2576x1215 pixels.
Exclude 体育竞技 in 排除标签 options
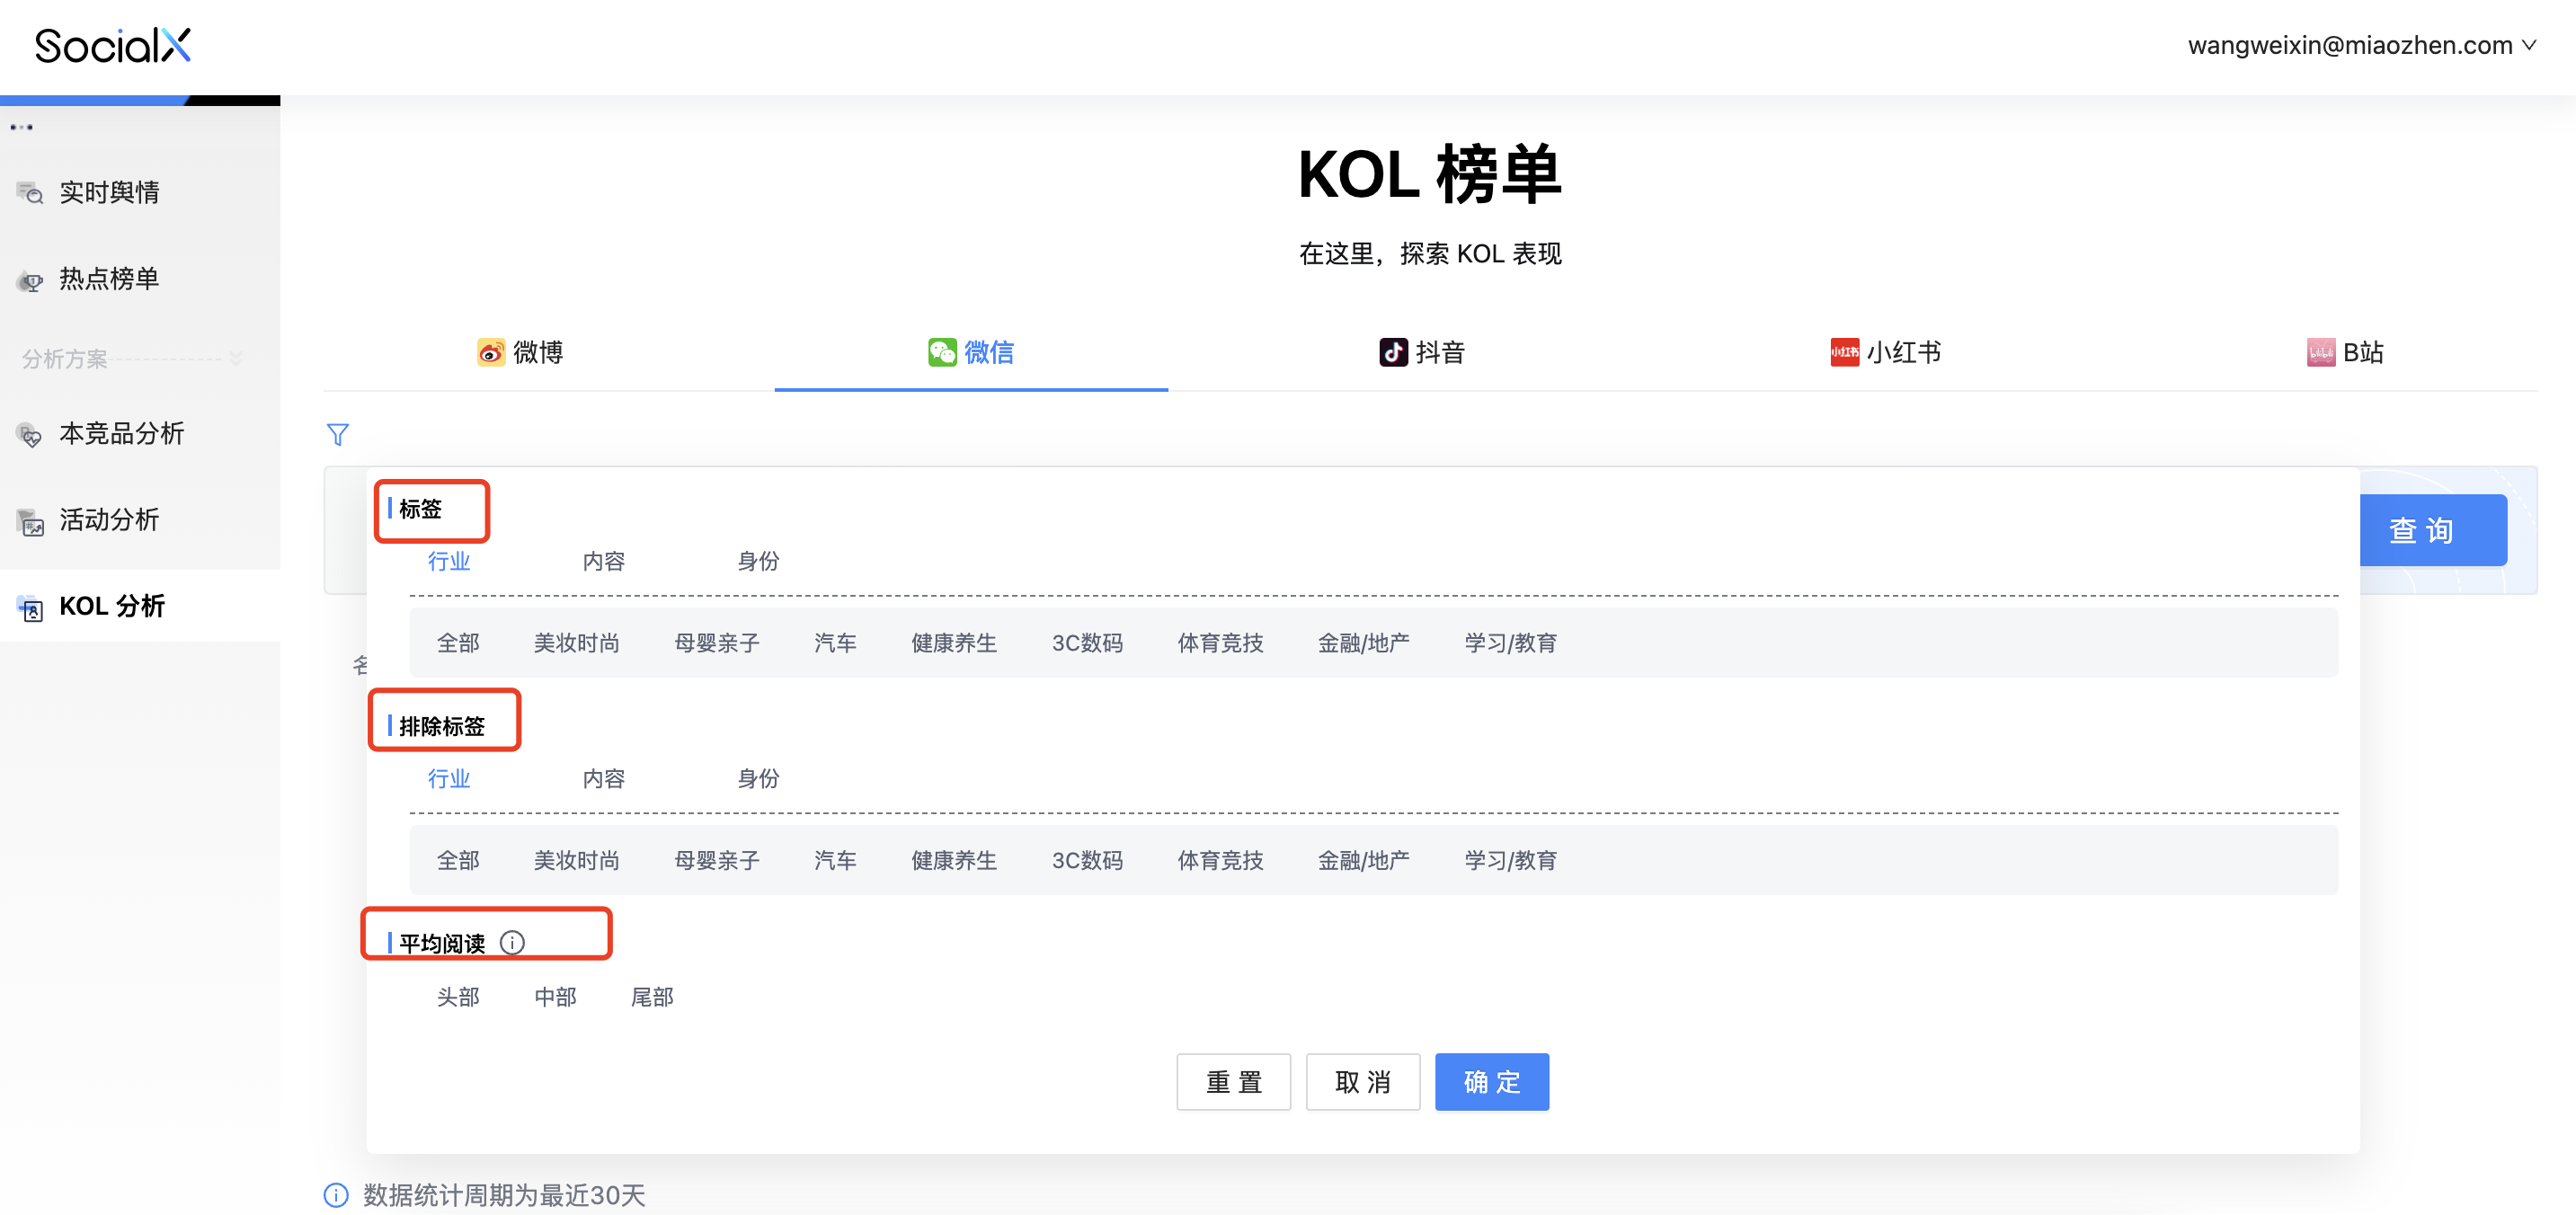pyautogui.click(x=1220, y=860)
